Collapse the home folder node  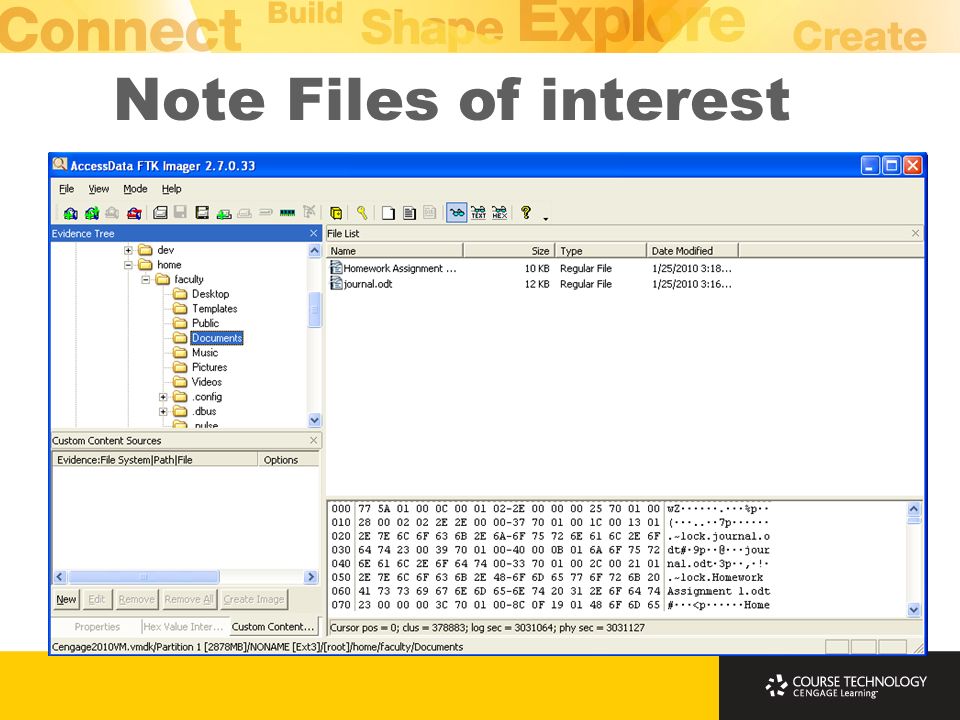click(x=128, y=264)
